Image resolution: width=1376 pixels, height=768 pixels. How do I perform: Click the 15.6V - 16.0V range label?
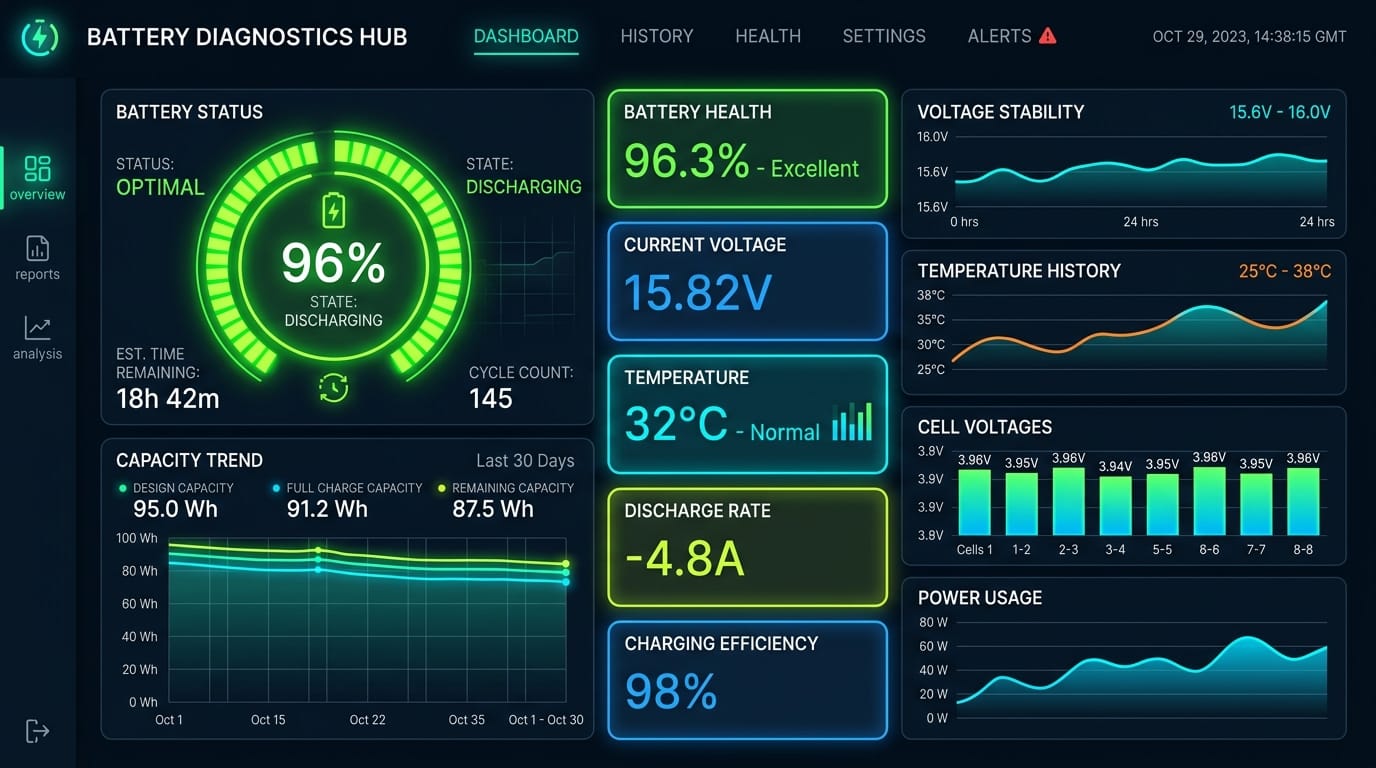pos(1280,112)
